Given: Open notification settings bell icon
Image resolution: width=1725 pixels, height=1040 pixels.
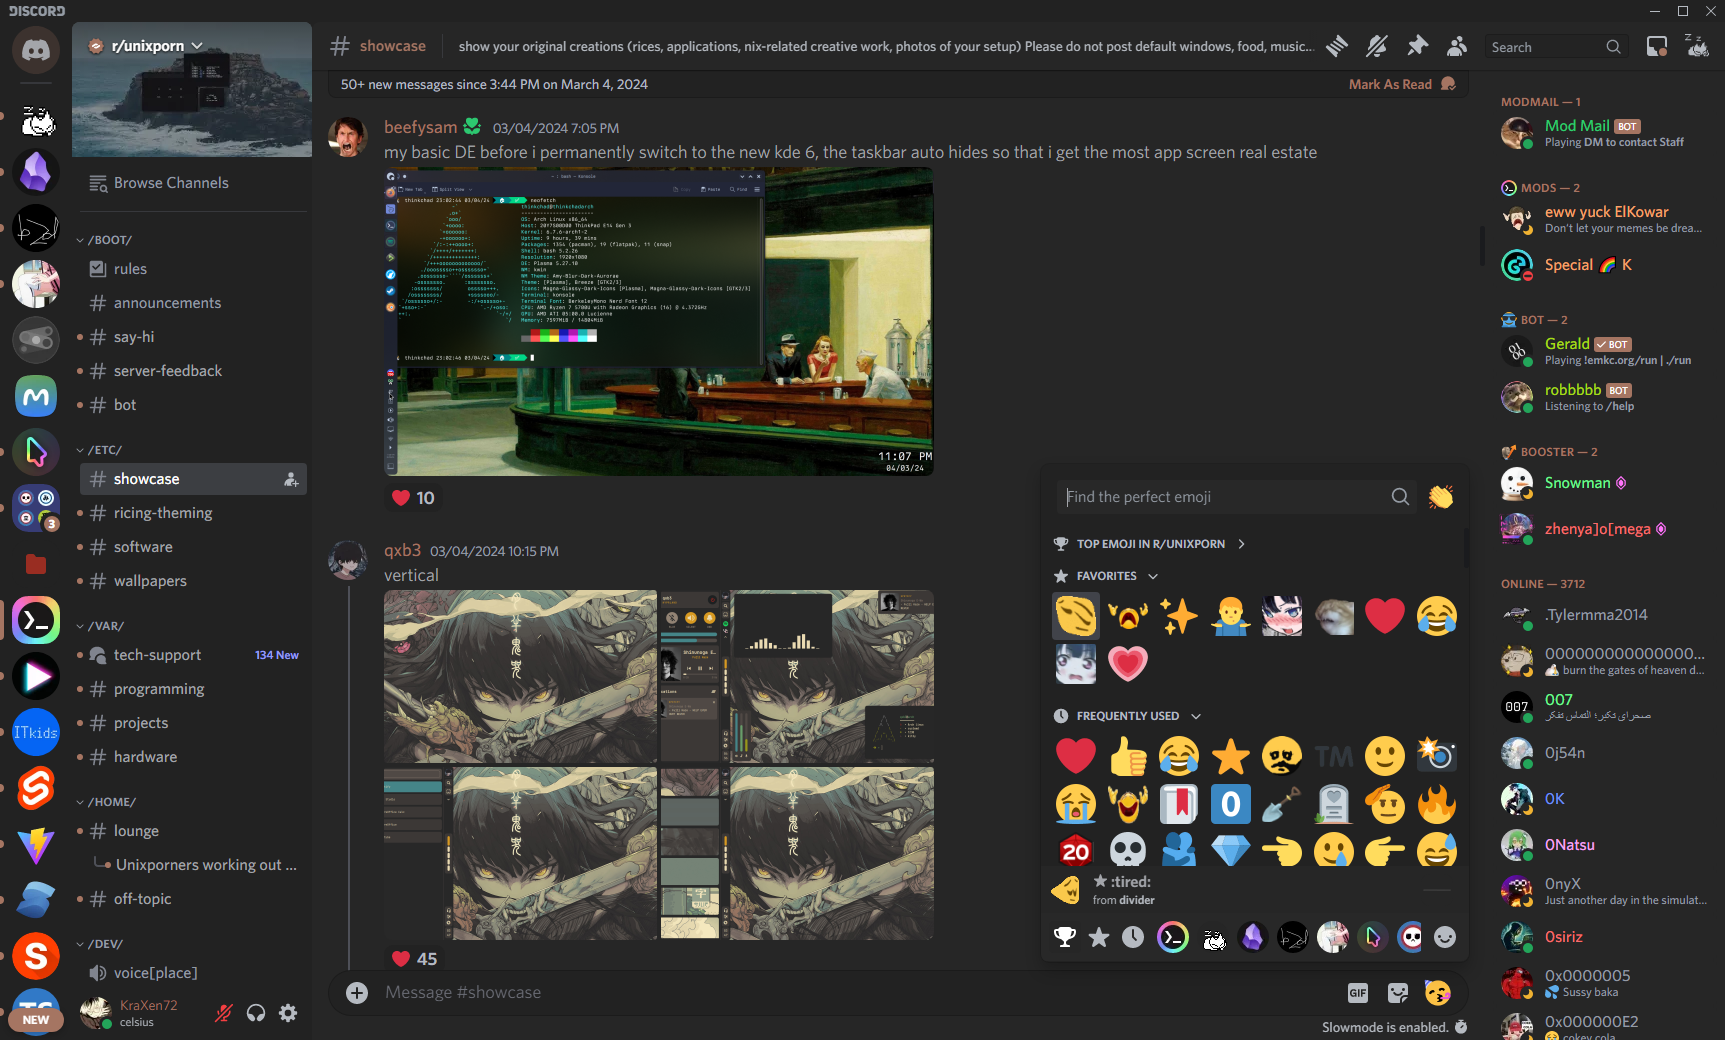Looking at the screenshot, I should [1377, 46].
